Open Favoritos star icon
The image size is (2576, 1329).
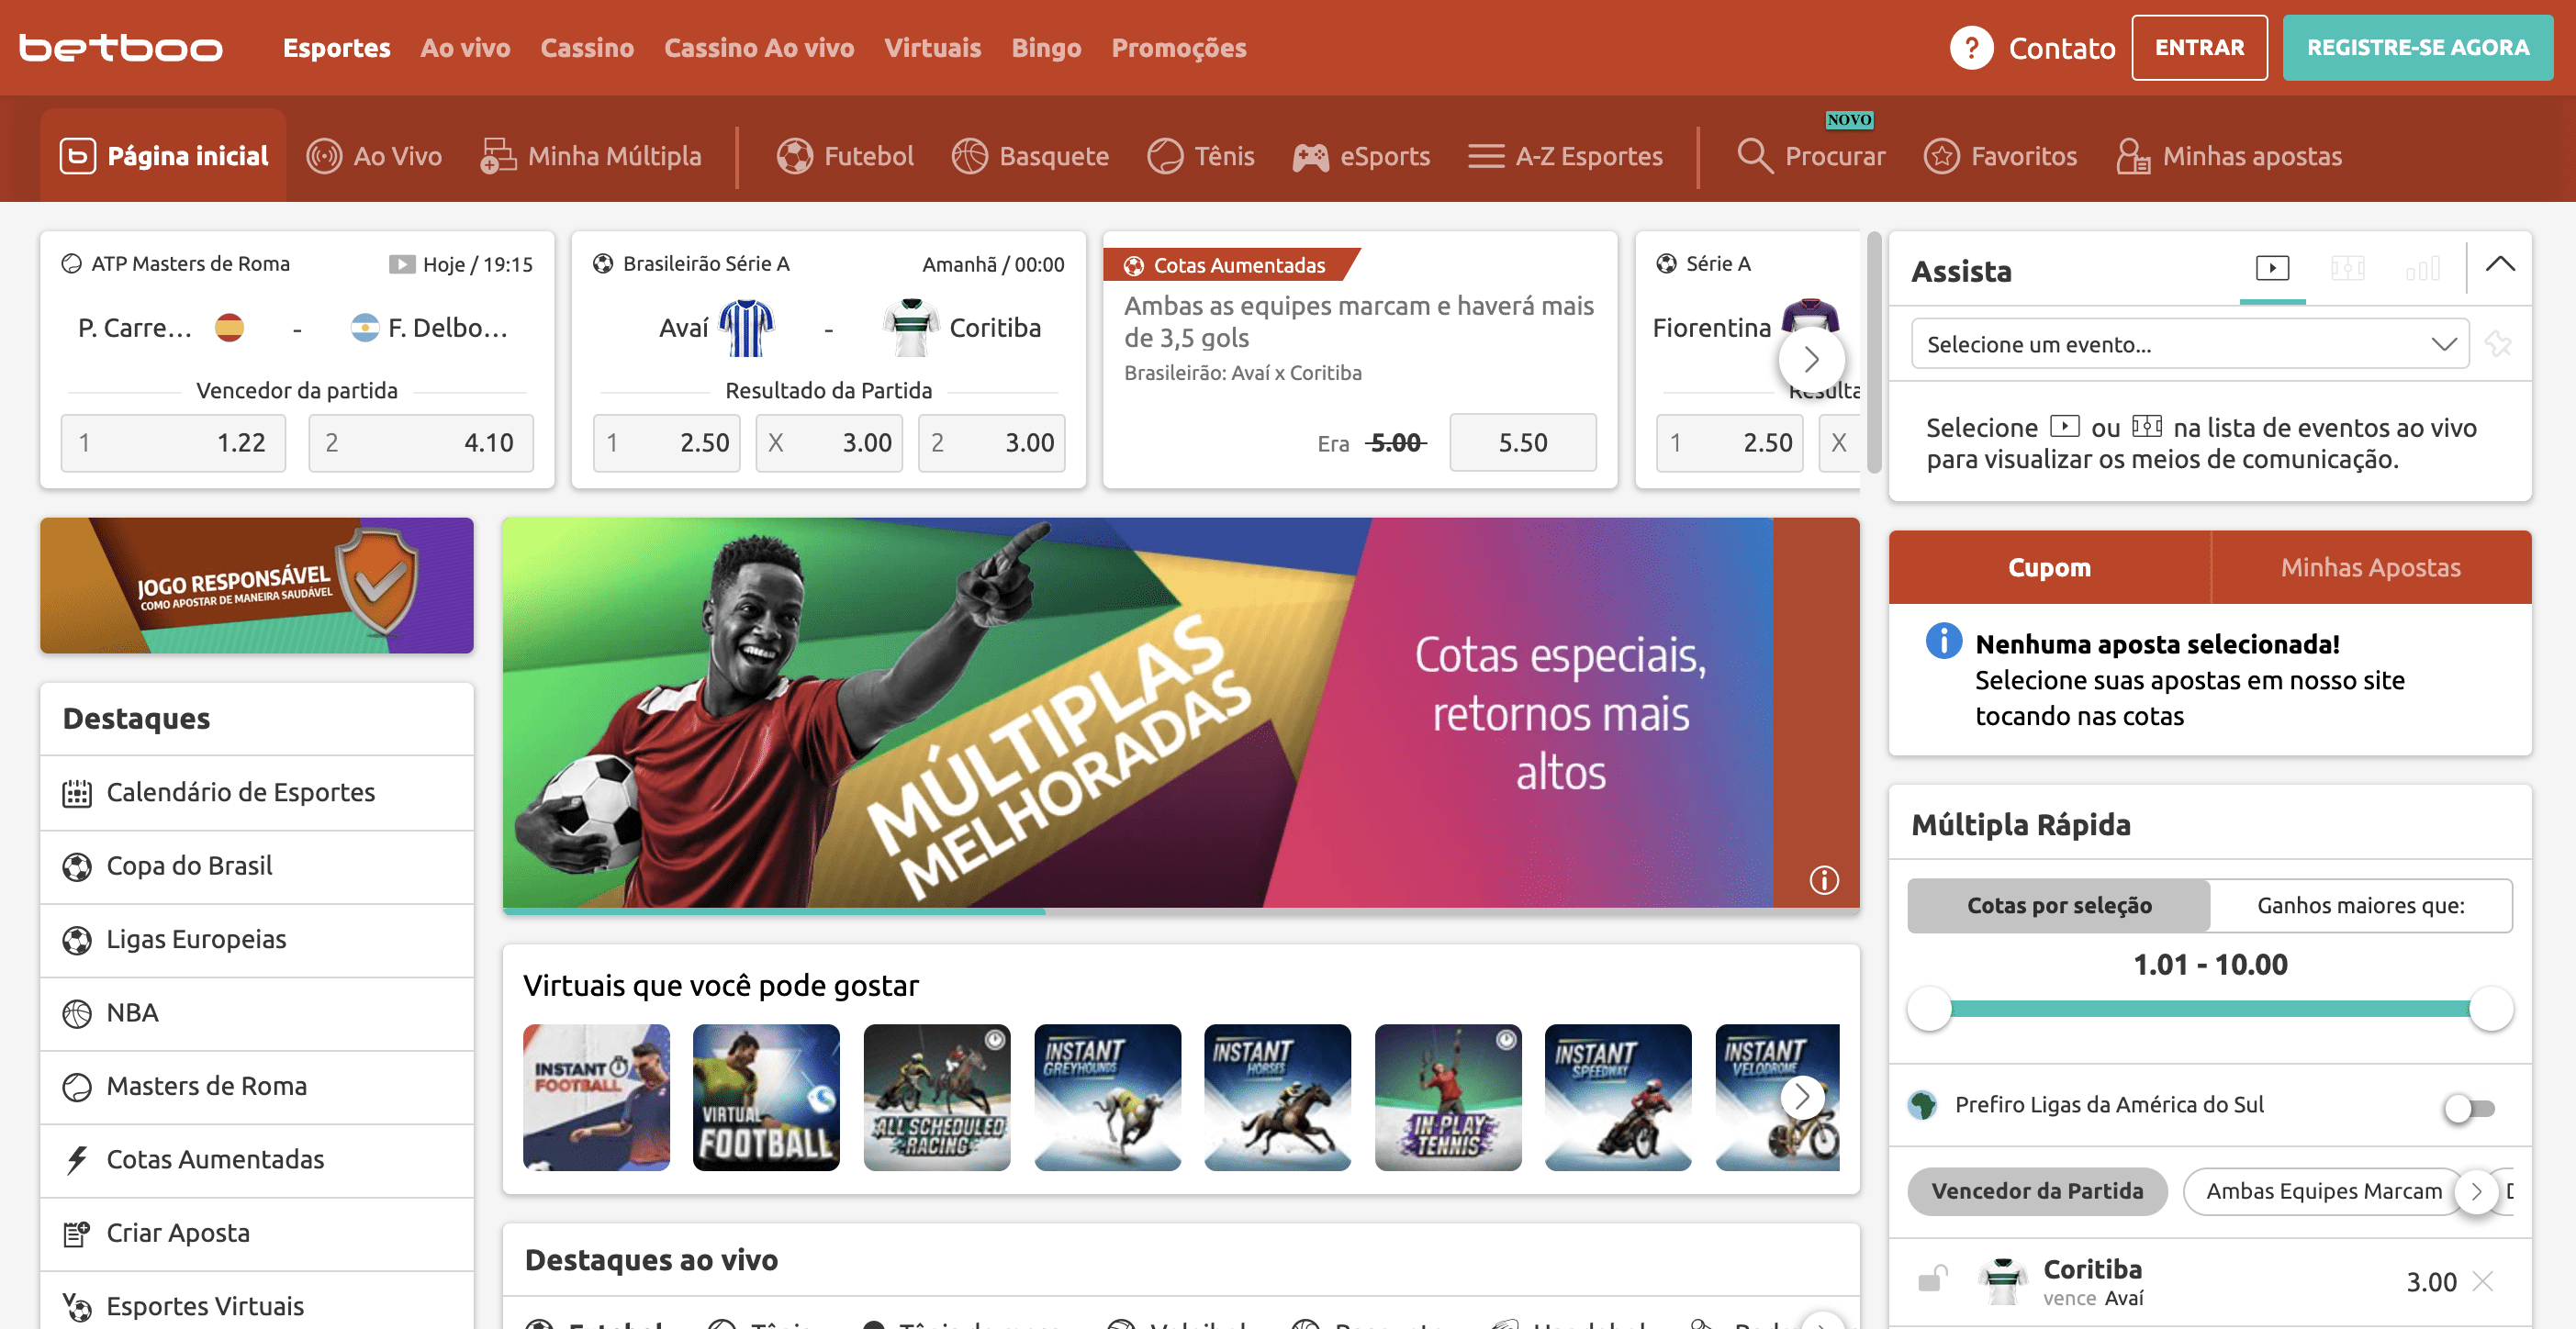point(1941,156)
